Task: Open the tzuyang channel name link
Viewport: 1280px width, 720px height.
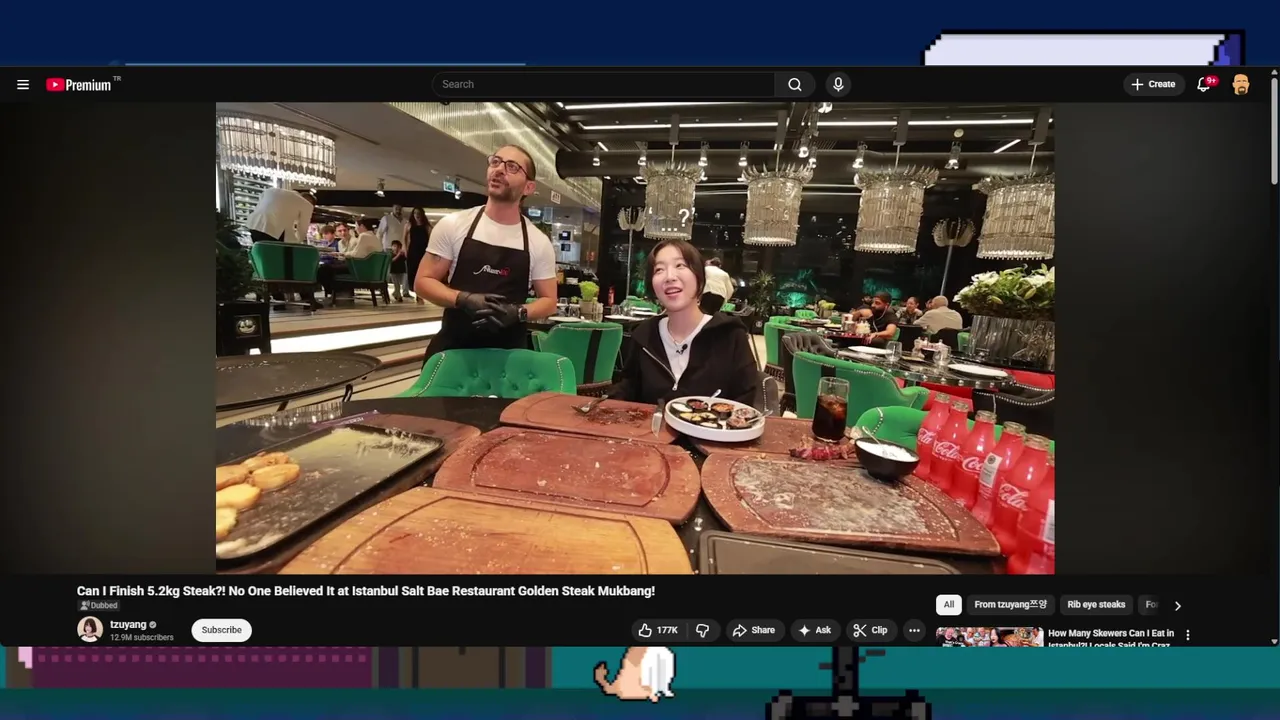Action: pos(128,624)
